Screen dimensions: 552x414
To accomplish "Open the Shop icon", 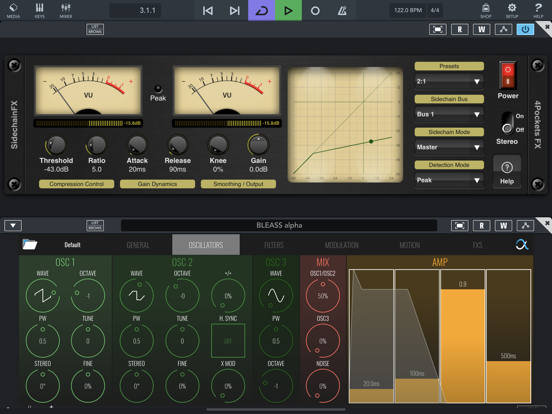I will (486, 10).
